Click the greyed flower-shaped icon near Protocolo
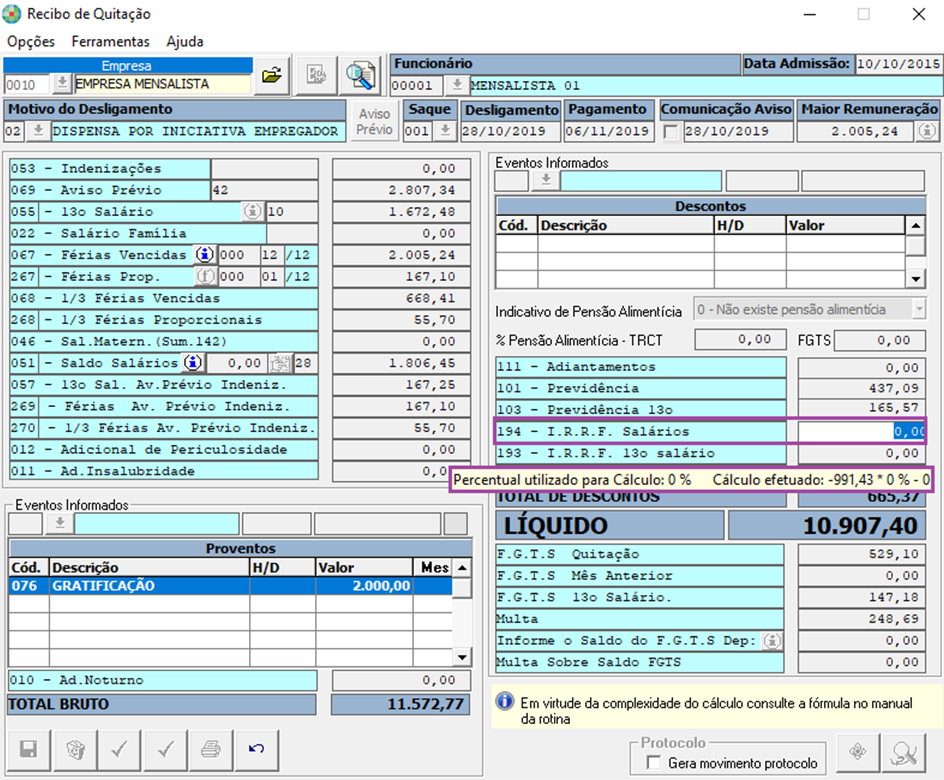This screenshot has height=780, width=944. pyautogui.click(x=857, y=752)
